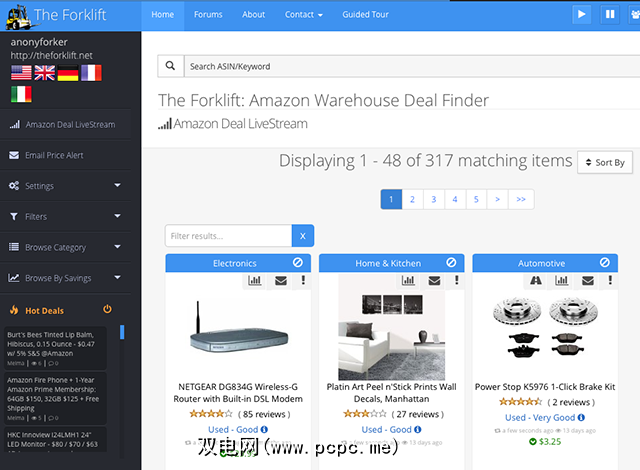640x470 pixels.
Task: Select the France flag
Action: click(91, 73)
